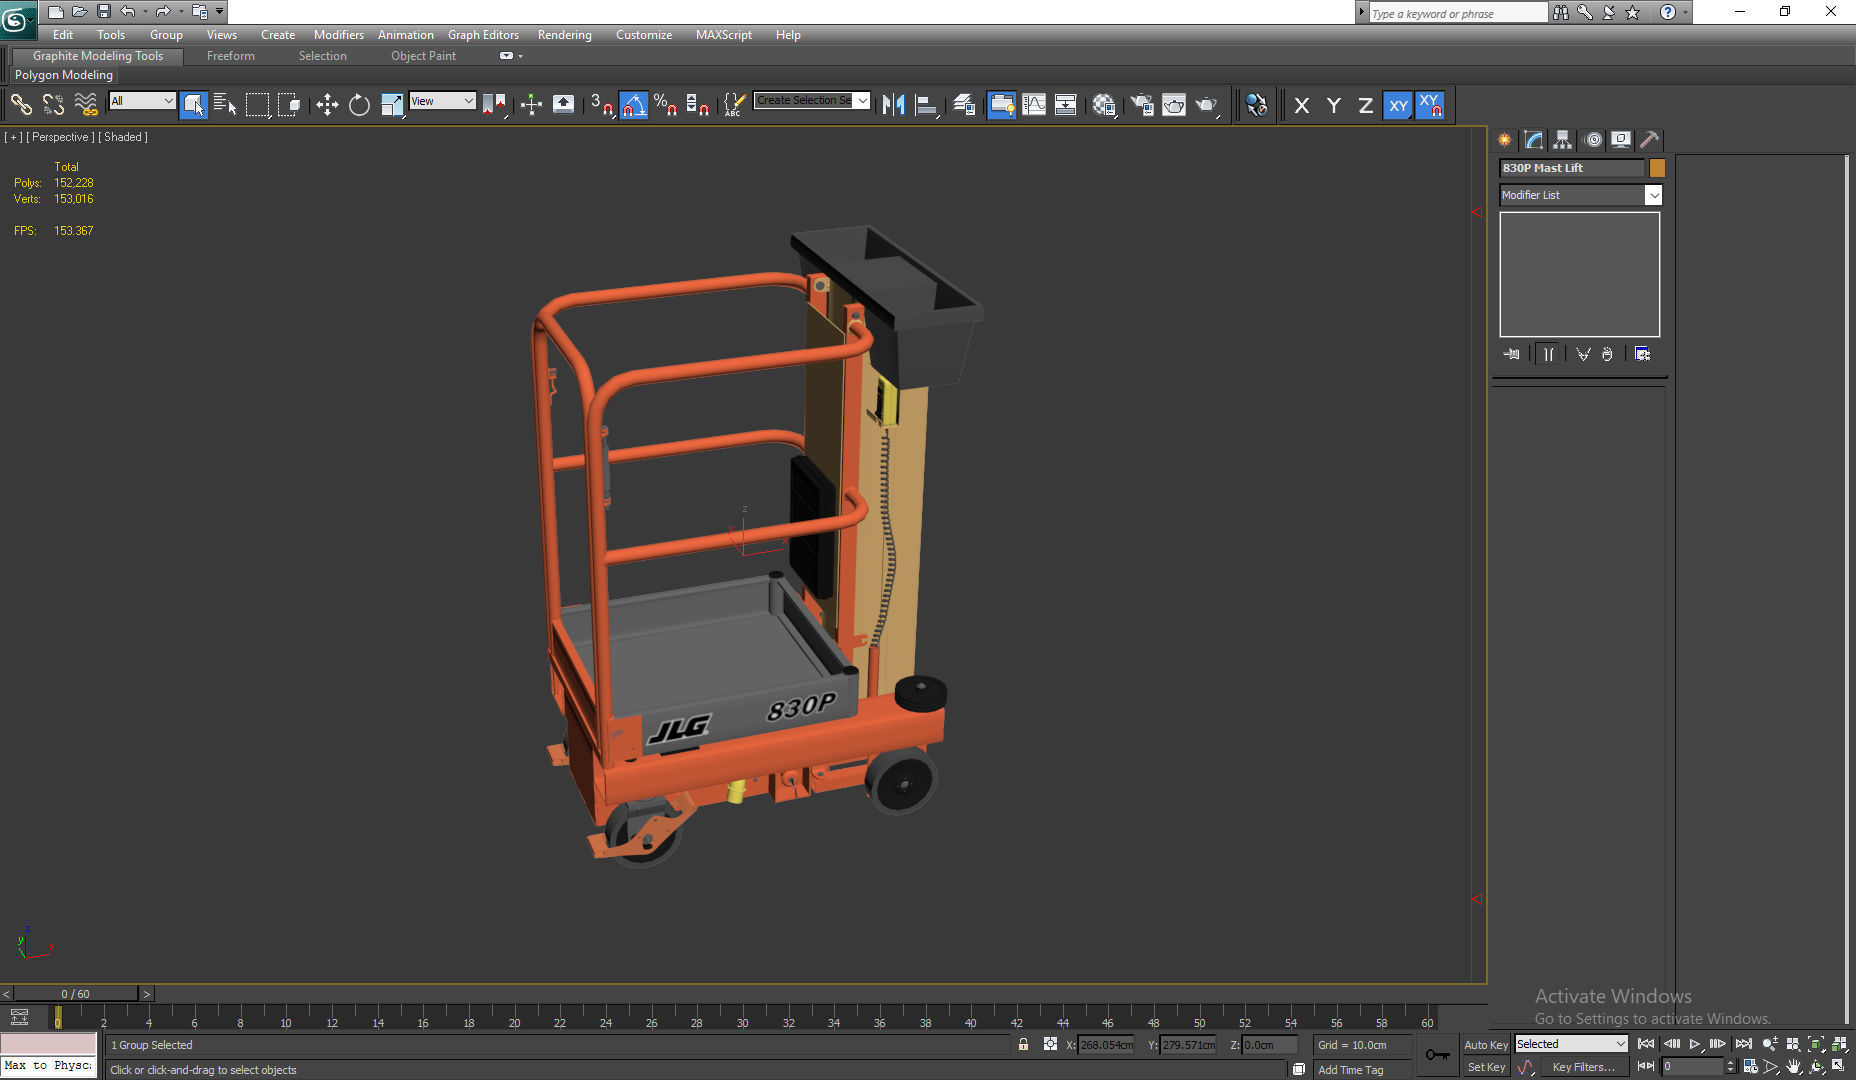Screen dimensions: 1856x1080
Task: Expand the Modifier List dropdown
Action: pos(1653,195)
